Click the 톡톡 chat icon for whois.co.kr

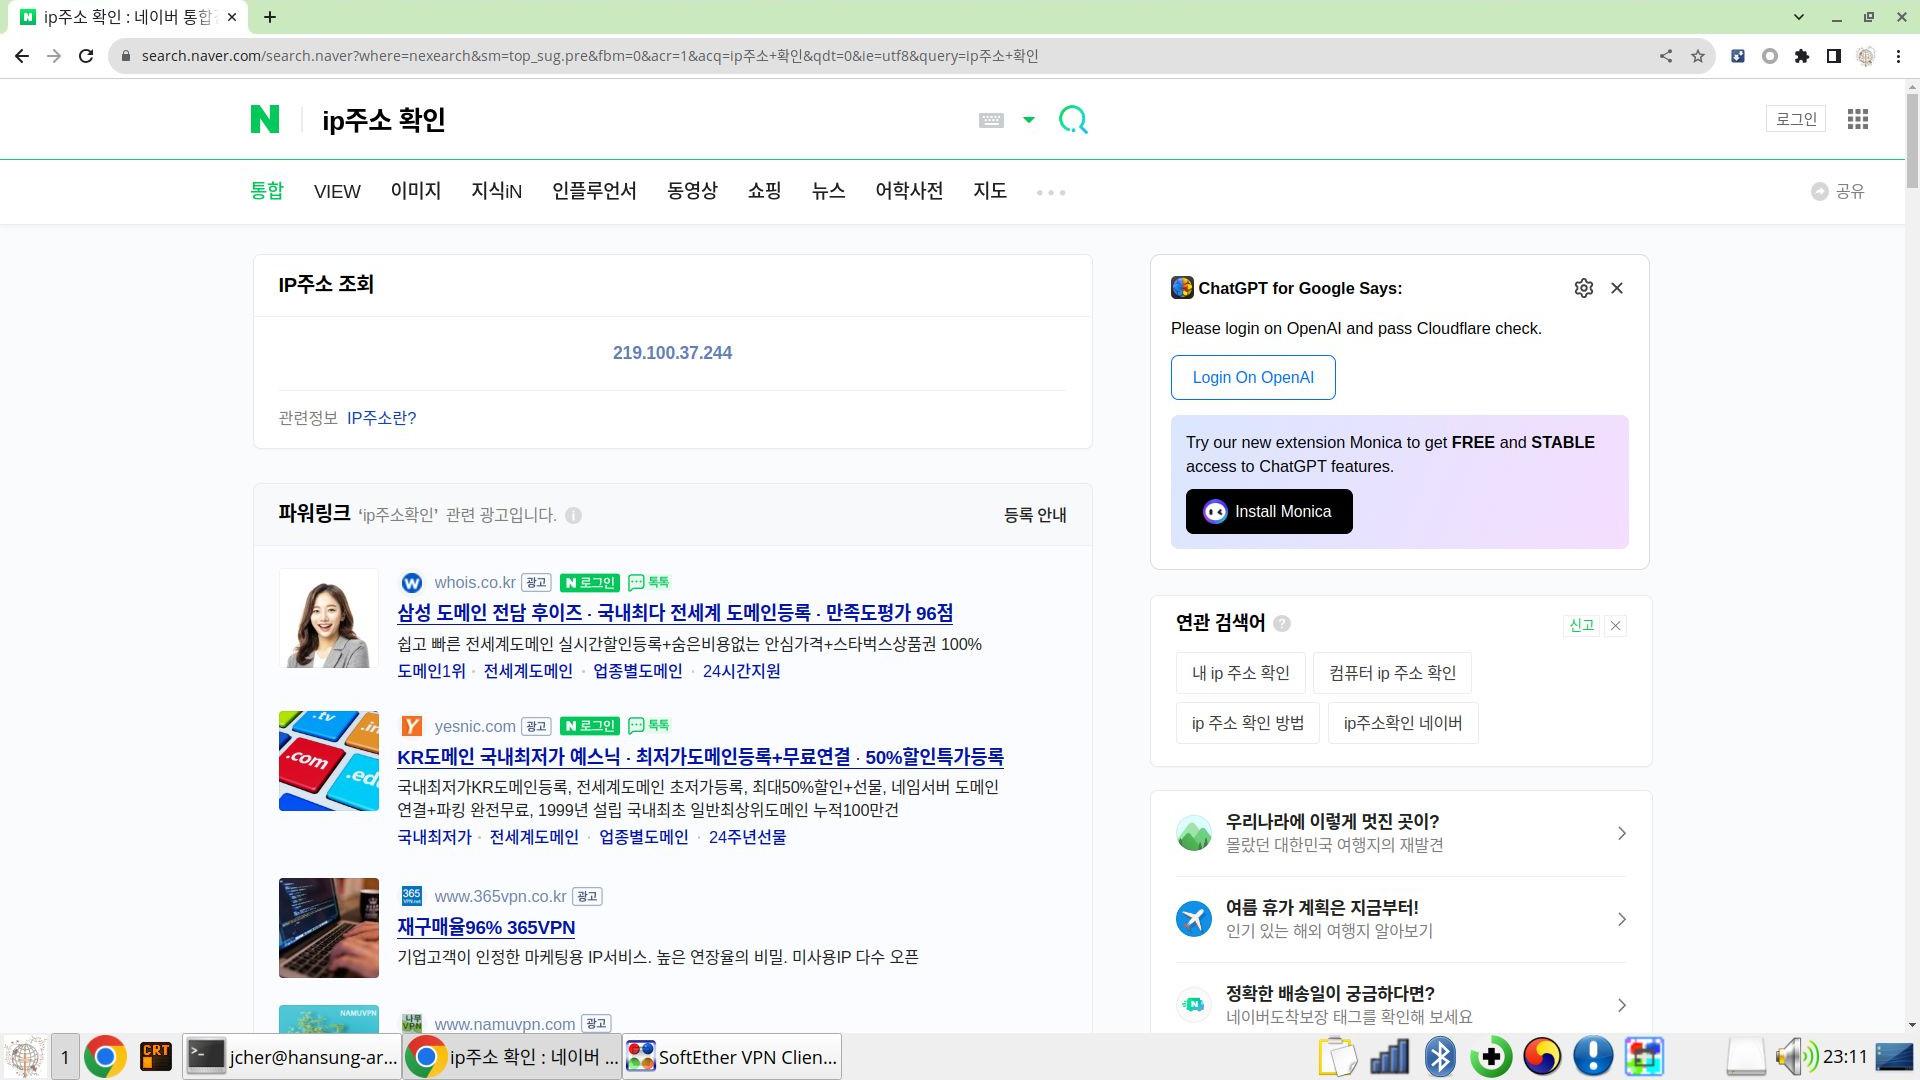649,582
